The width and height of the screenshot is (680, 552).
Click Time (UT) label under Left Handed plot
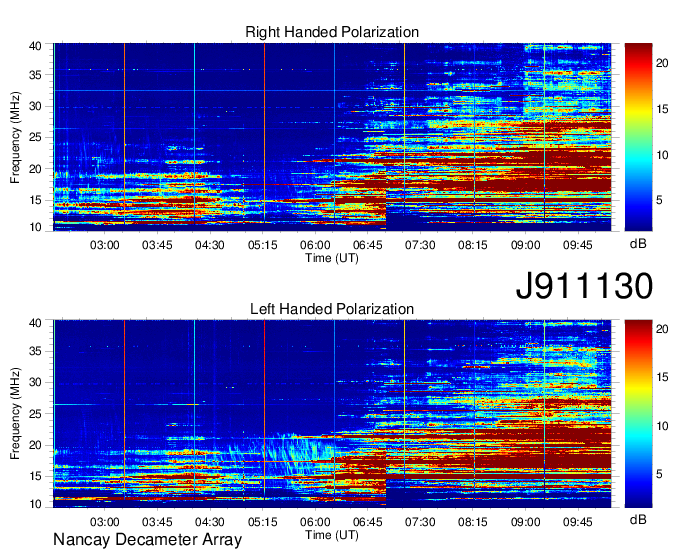point(332,535)
